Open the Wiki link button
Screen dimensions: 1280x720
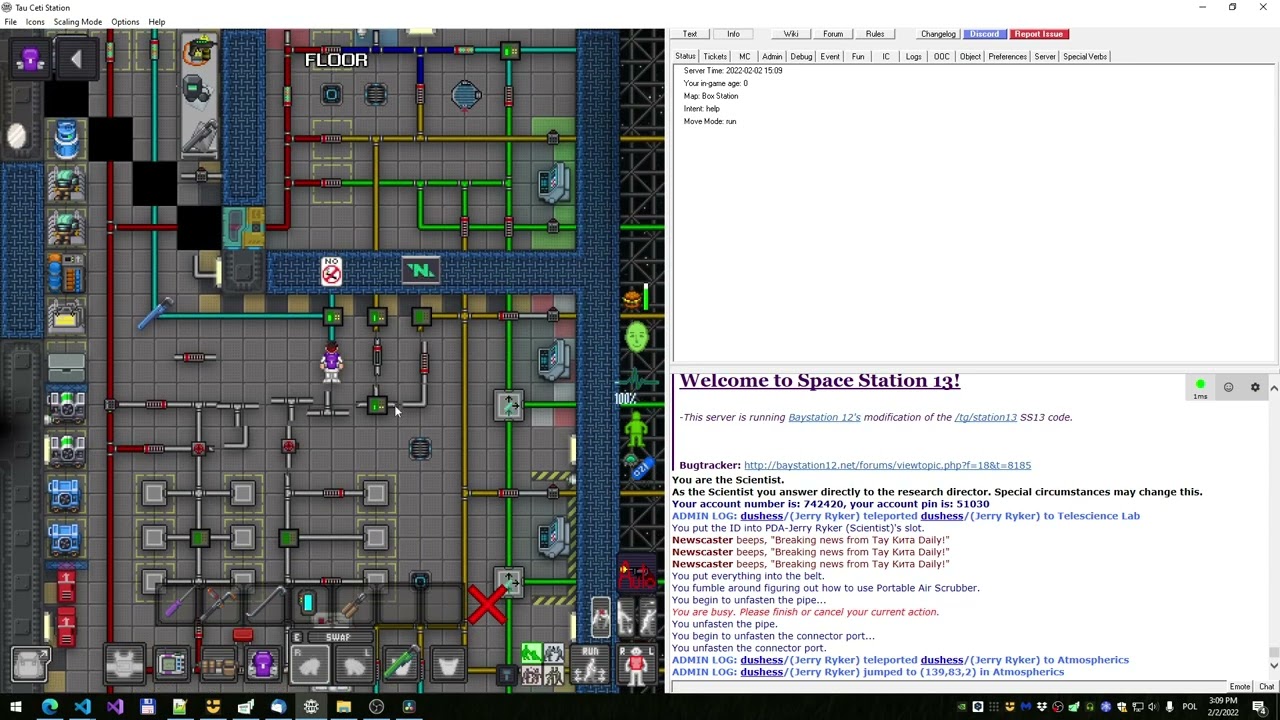pyautogui.click(x=791, y=34)
